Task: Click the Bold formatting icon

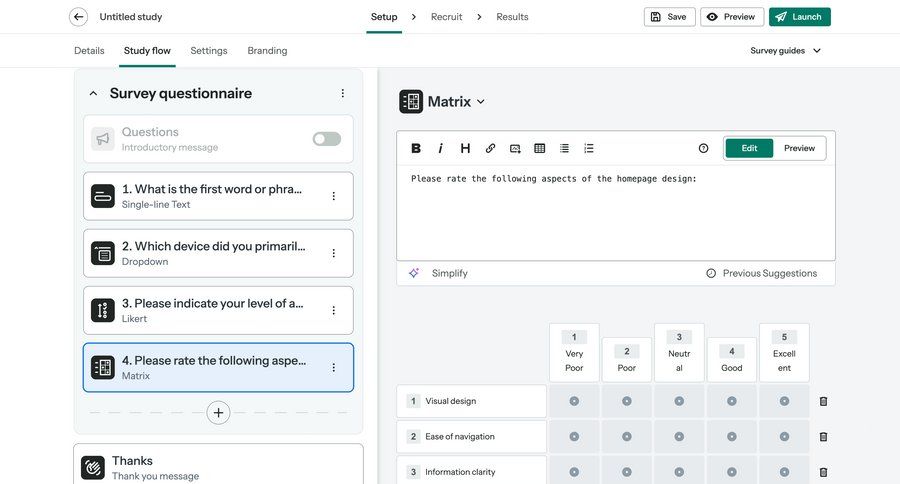Action: click(x=416, y=148)
